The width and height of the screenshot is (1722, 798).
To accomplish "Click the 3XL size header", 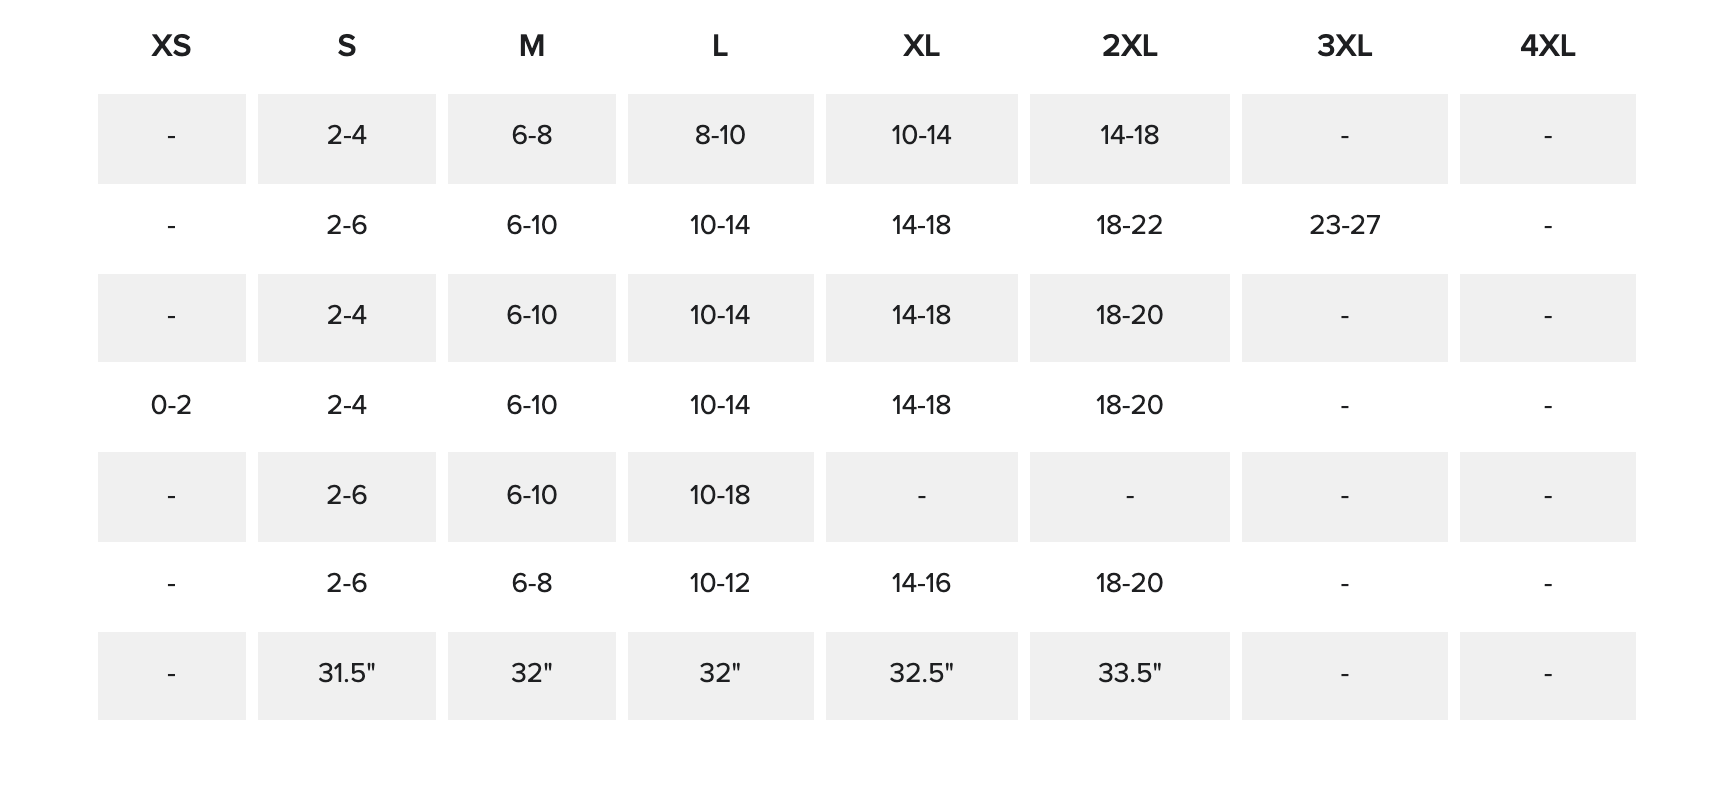I will click(x=1344, y=46).
